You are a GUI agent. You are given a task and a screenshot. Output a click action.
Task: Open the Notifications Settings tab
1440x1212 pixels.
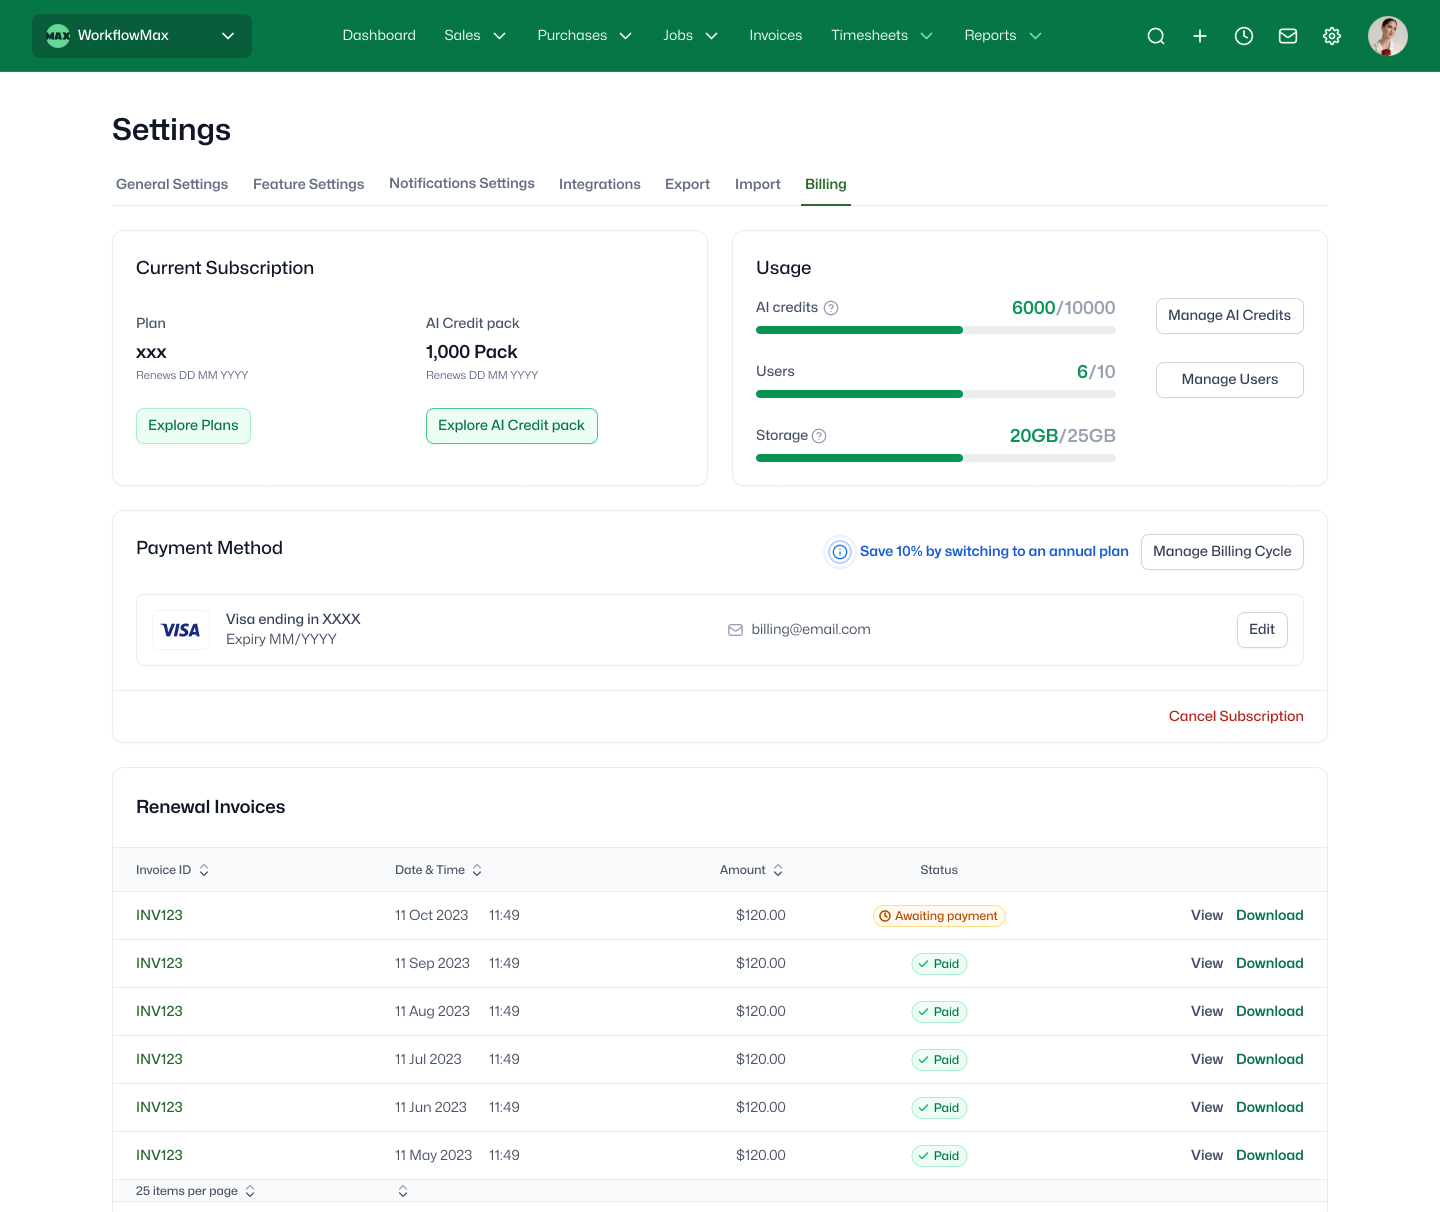pos(461,184)
